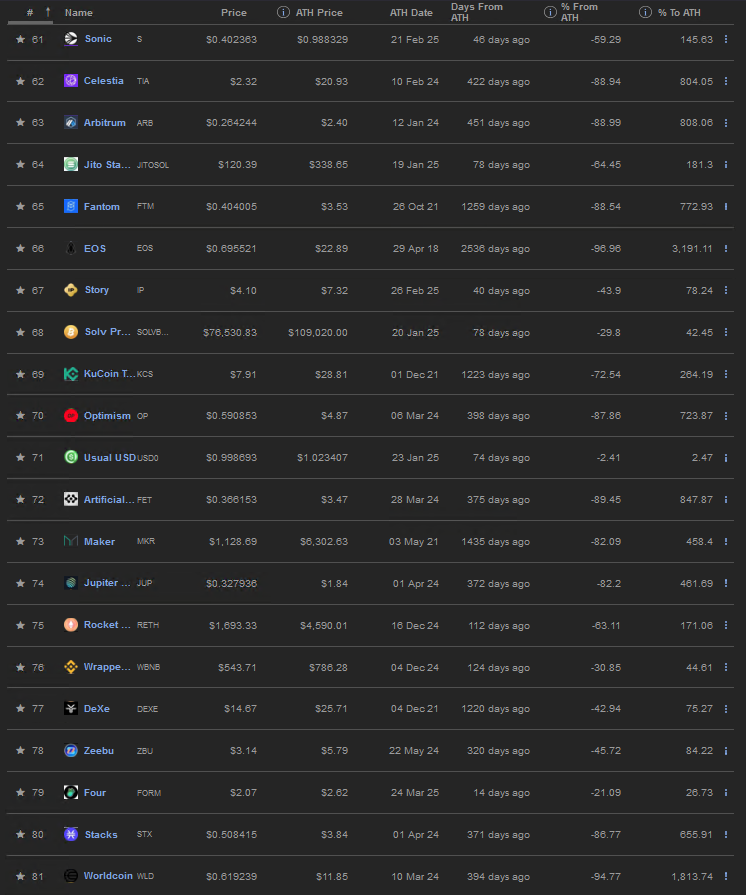746x895 pixels.
Task: Open more options for Fantom row
Action: coord(726,207)
